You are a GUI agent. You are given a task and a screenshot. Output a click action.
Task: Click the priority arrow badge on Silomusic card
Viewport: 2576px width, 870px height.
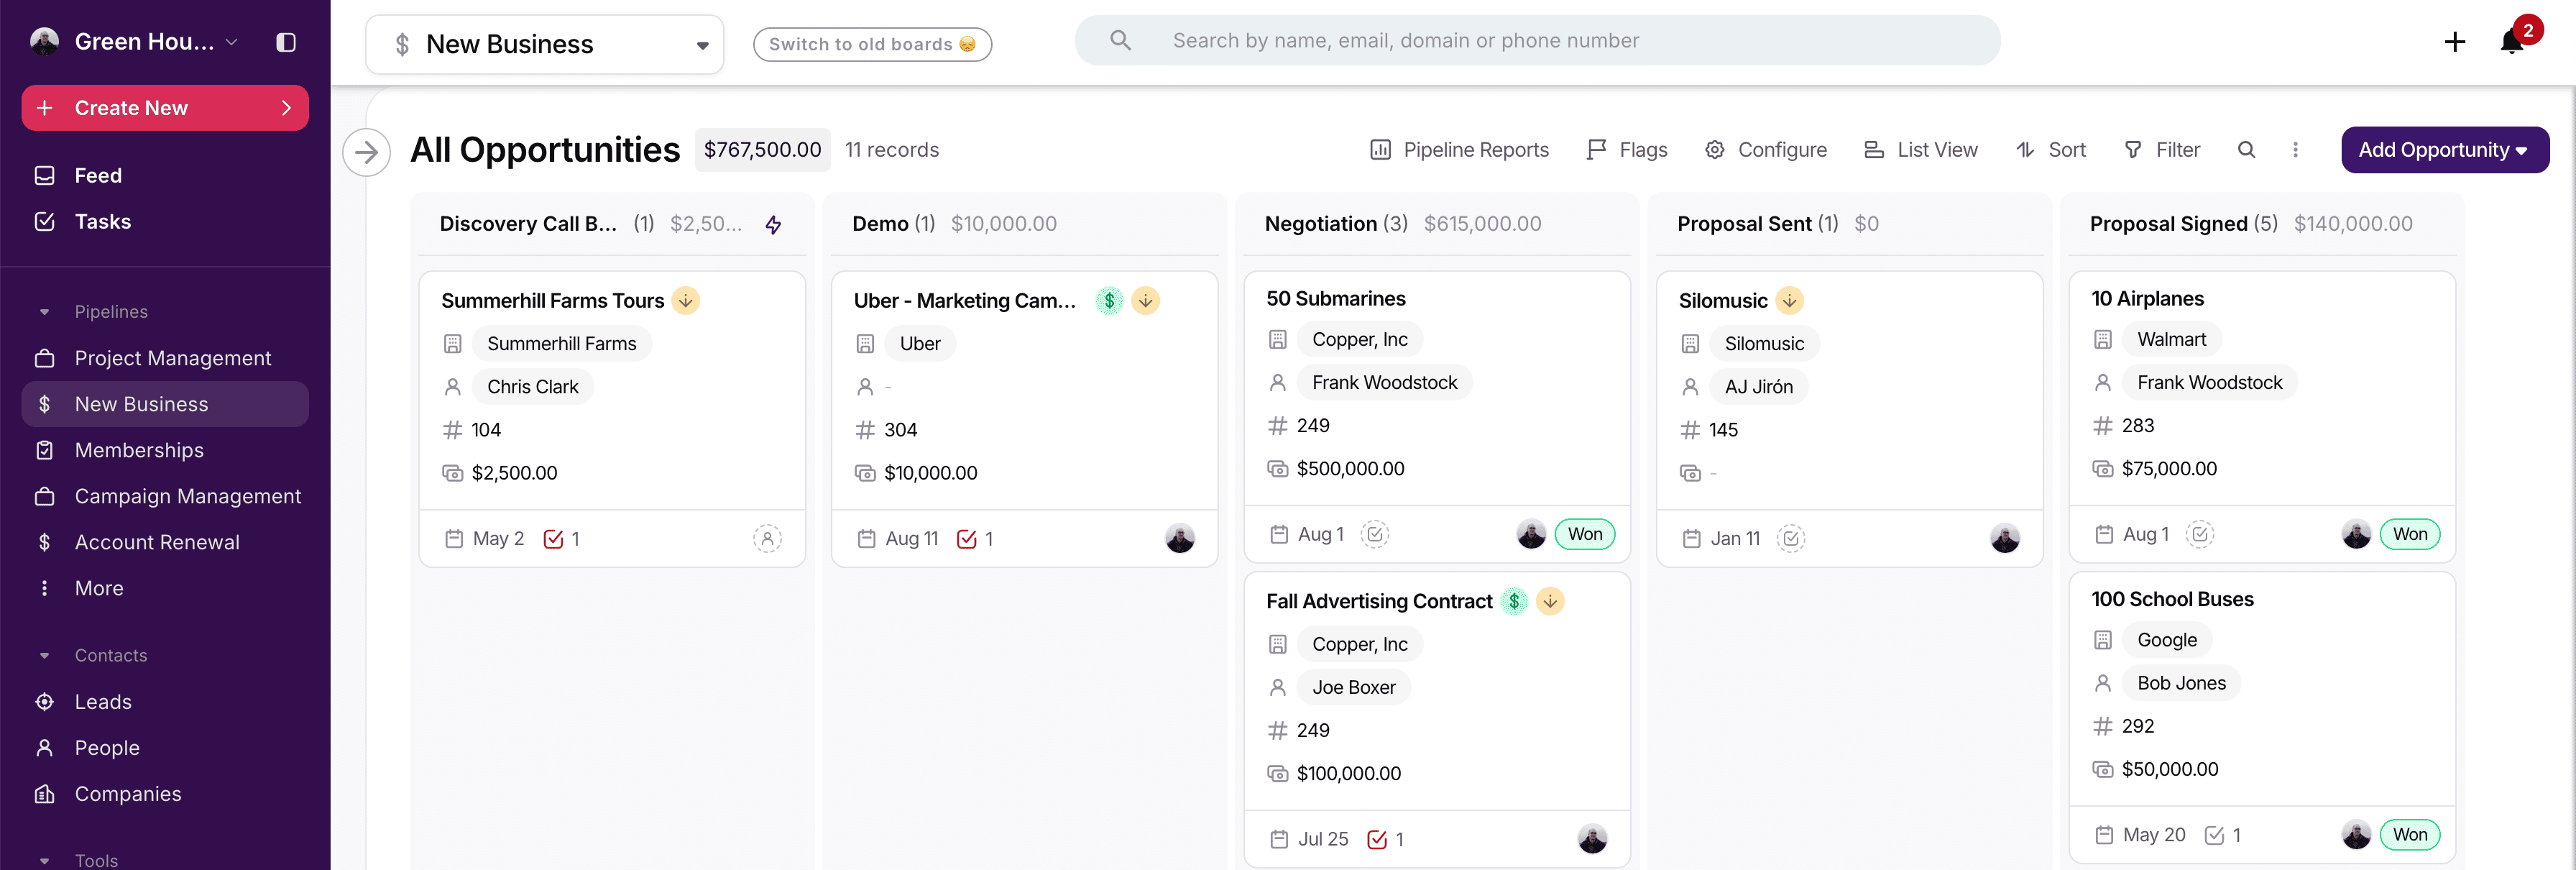[1789, 301]
